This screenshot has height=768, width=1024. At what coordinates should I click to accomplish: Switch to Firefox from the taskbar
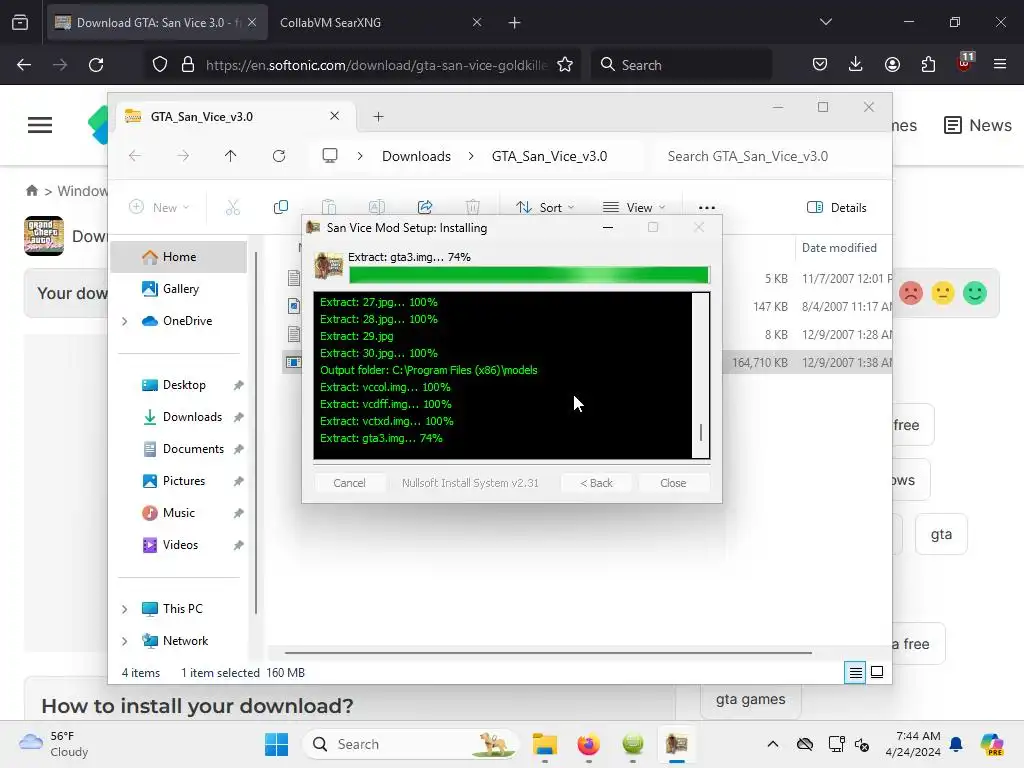tap(588, 744)
